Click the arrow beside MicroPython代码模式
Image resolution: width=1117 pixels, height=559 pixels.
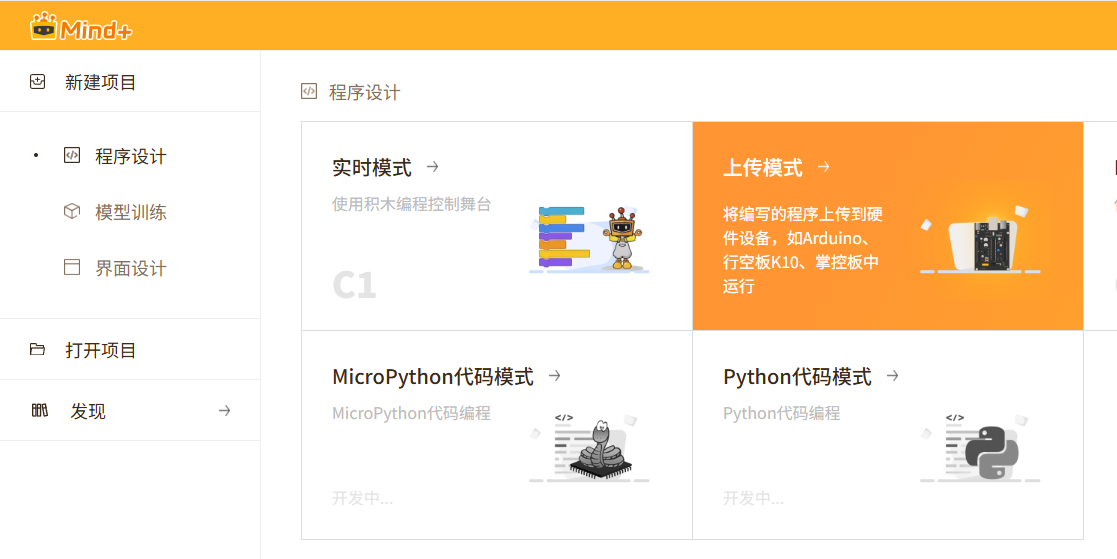(x=555, y=376)
